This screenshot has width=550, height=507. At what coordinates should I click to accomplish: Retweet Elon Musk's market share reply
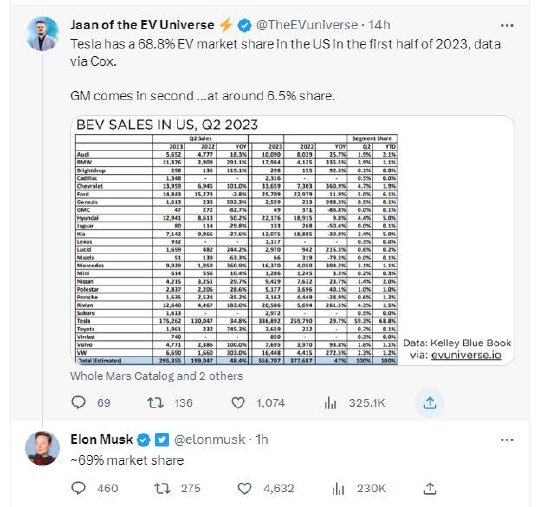(162, 488)
